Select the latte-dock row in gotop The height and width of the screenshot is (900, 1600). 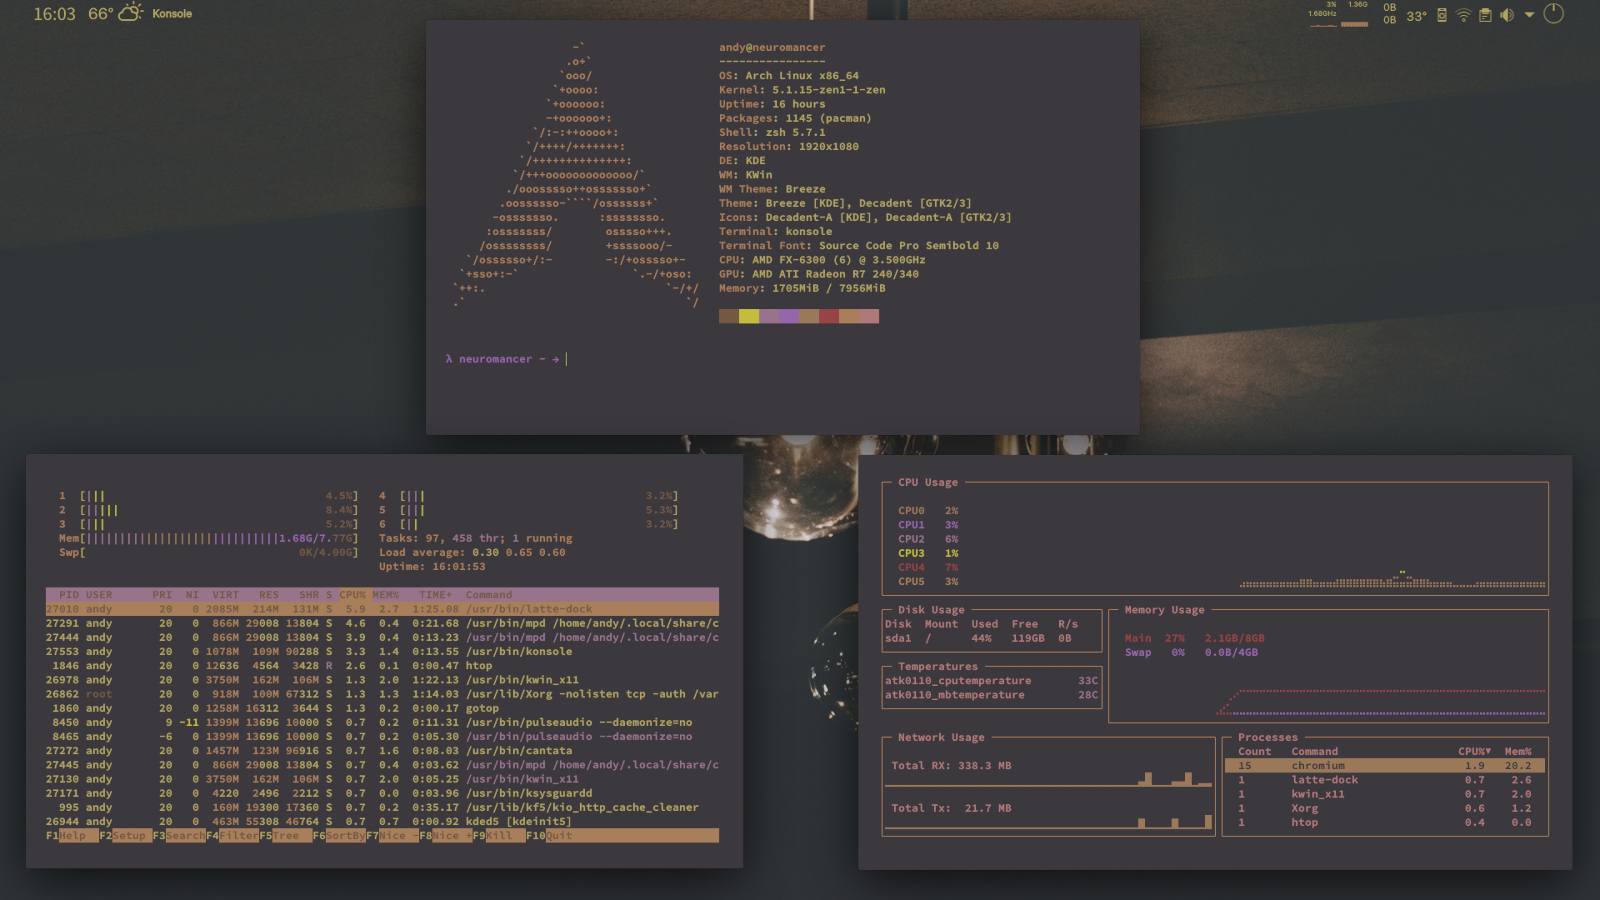[1385, 780]
